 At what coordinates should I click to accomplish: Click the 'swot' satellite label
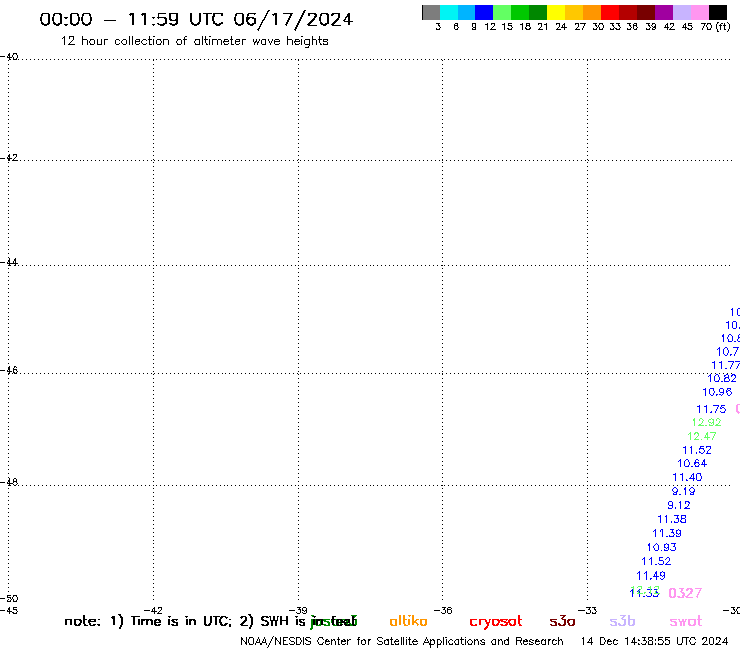pyautogui.click(x=686, y=621)
